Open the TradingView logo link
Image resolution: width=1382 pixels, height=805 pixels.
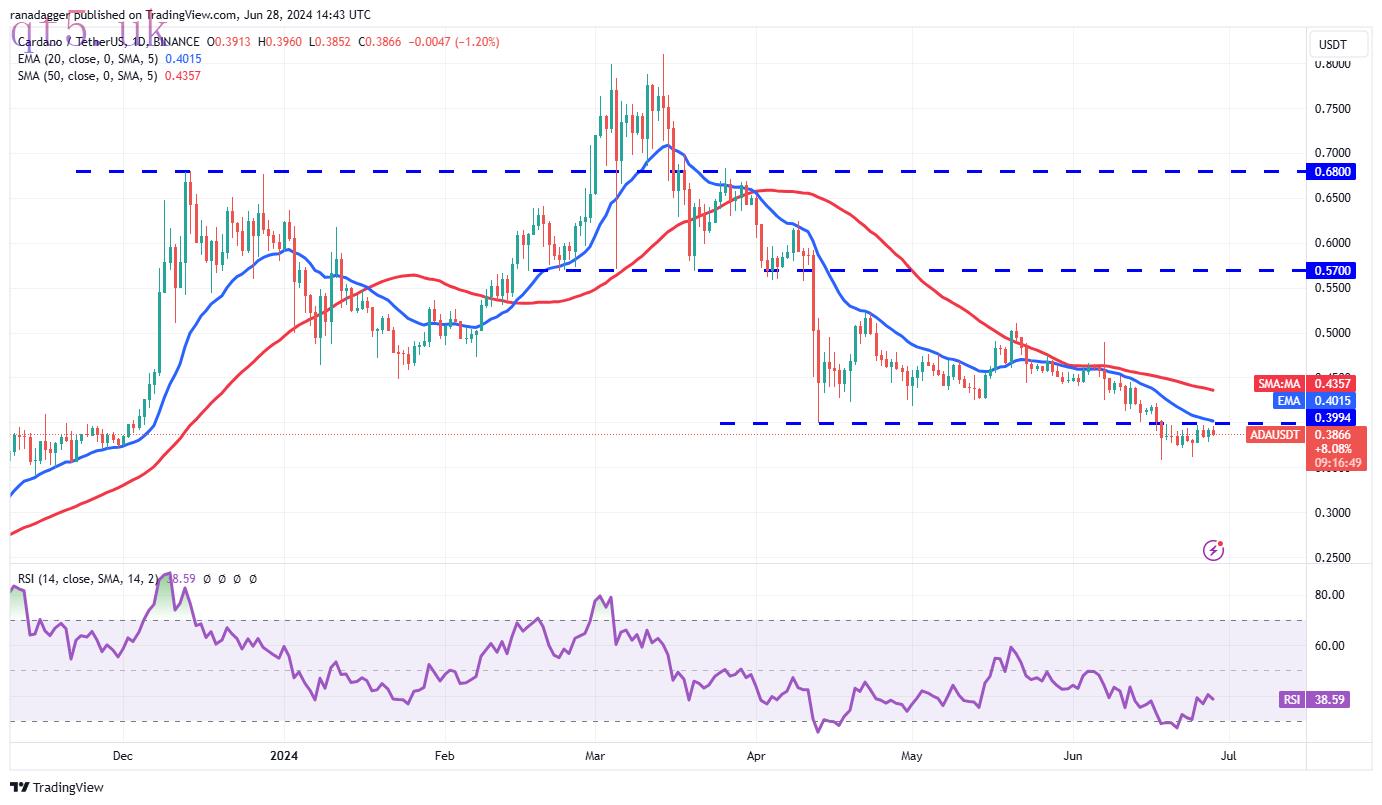(57, 787)
